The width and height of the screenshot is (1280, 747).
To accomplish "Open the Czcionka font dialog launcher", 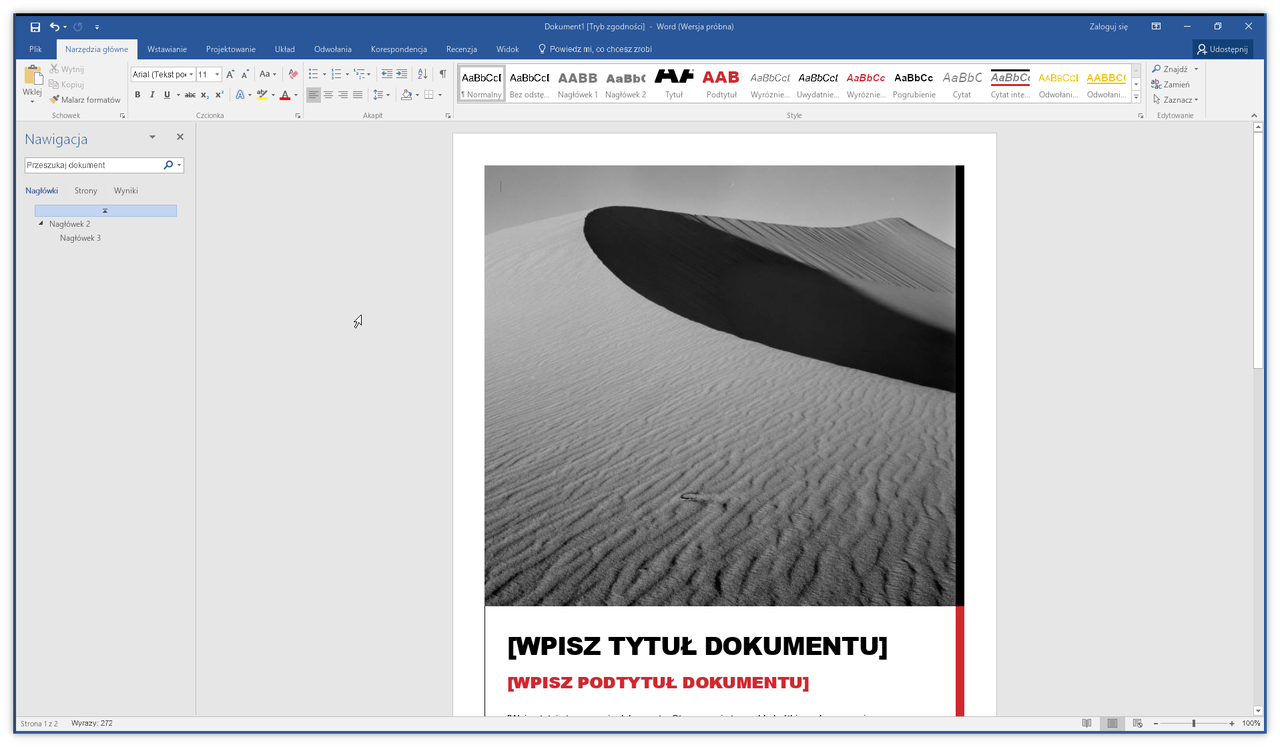I will click(298, 116).
